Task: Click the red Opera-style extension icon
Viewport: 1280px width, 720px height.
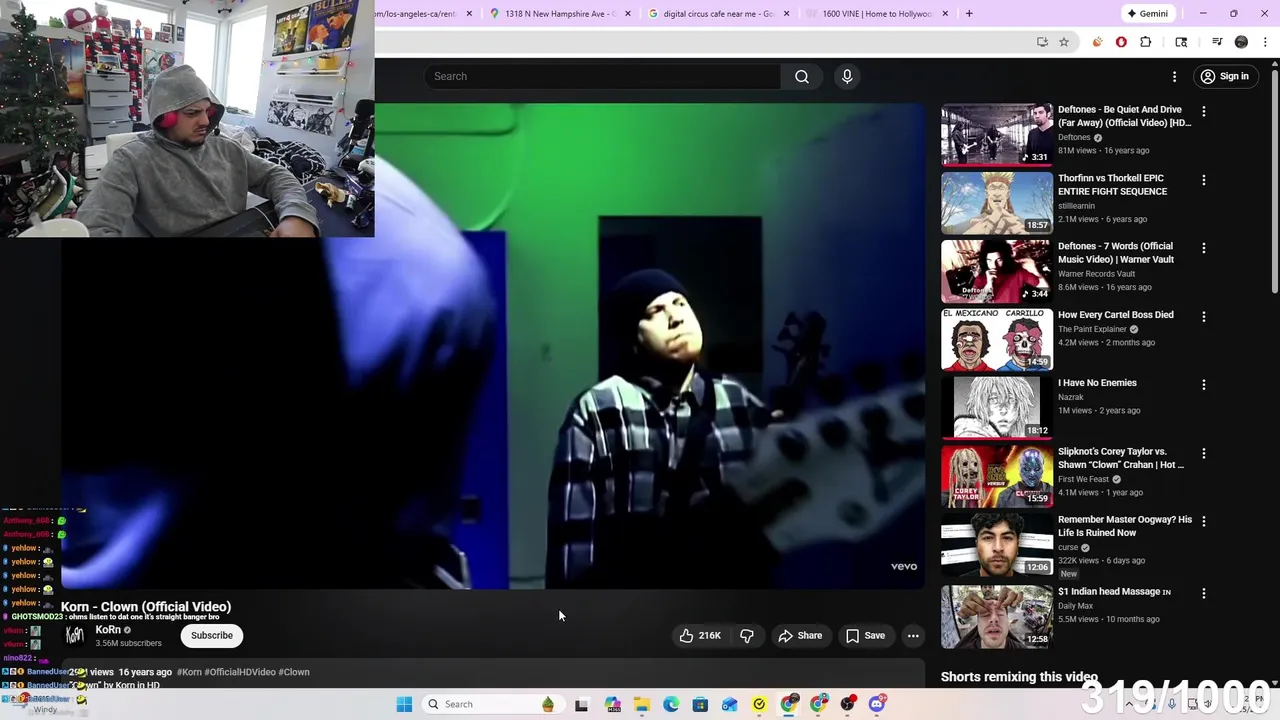Action: [x=1121, y=42]
